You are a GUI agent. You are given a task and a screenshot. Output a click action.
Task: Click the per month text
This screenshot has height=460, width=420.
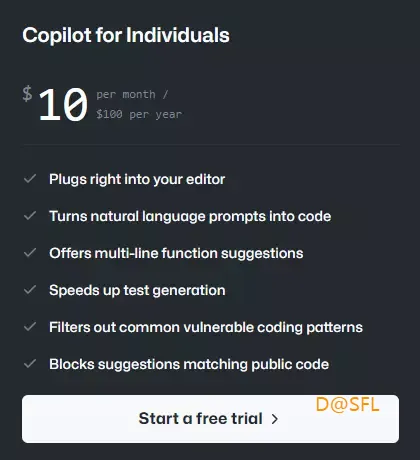[x=132, y=95]
